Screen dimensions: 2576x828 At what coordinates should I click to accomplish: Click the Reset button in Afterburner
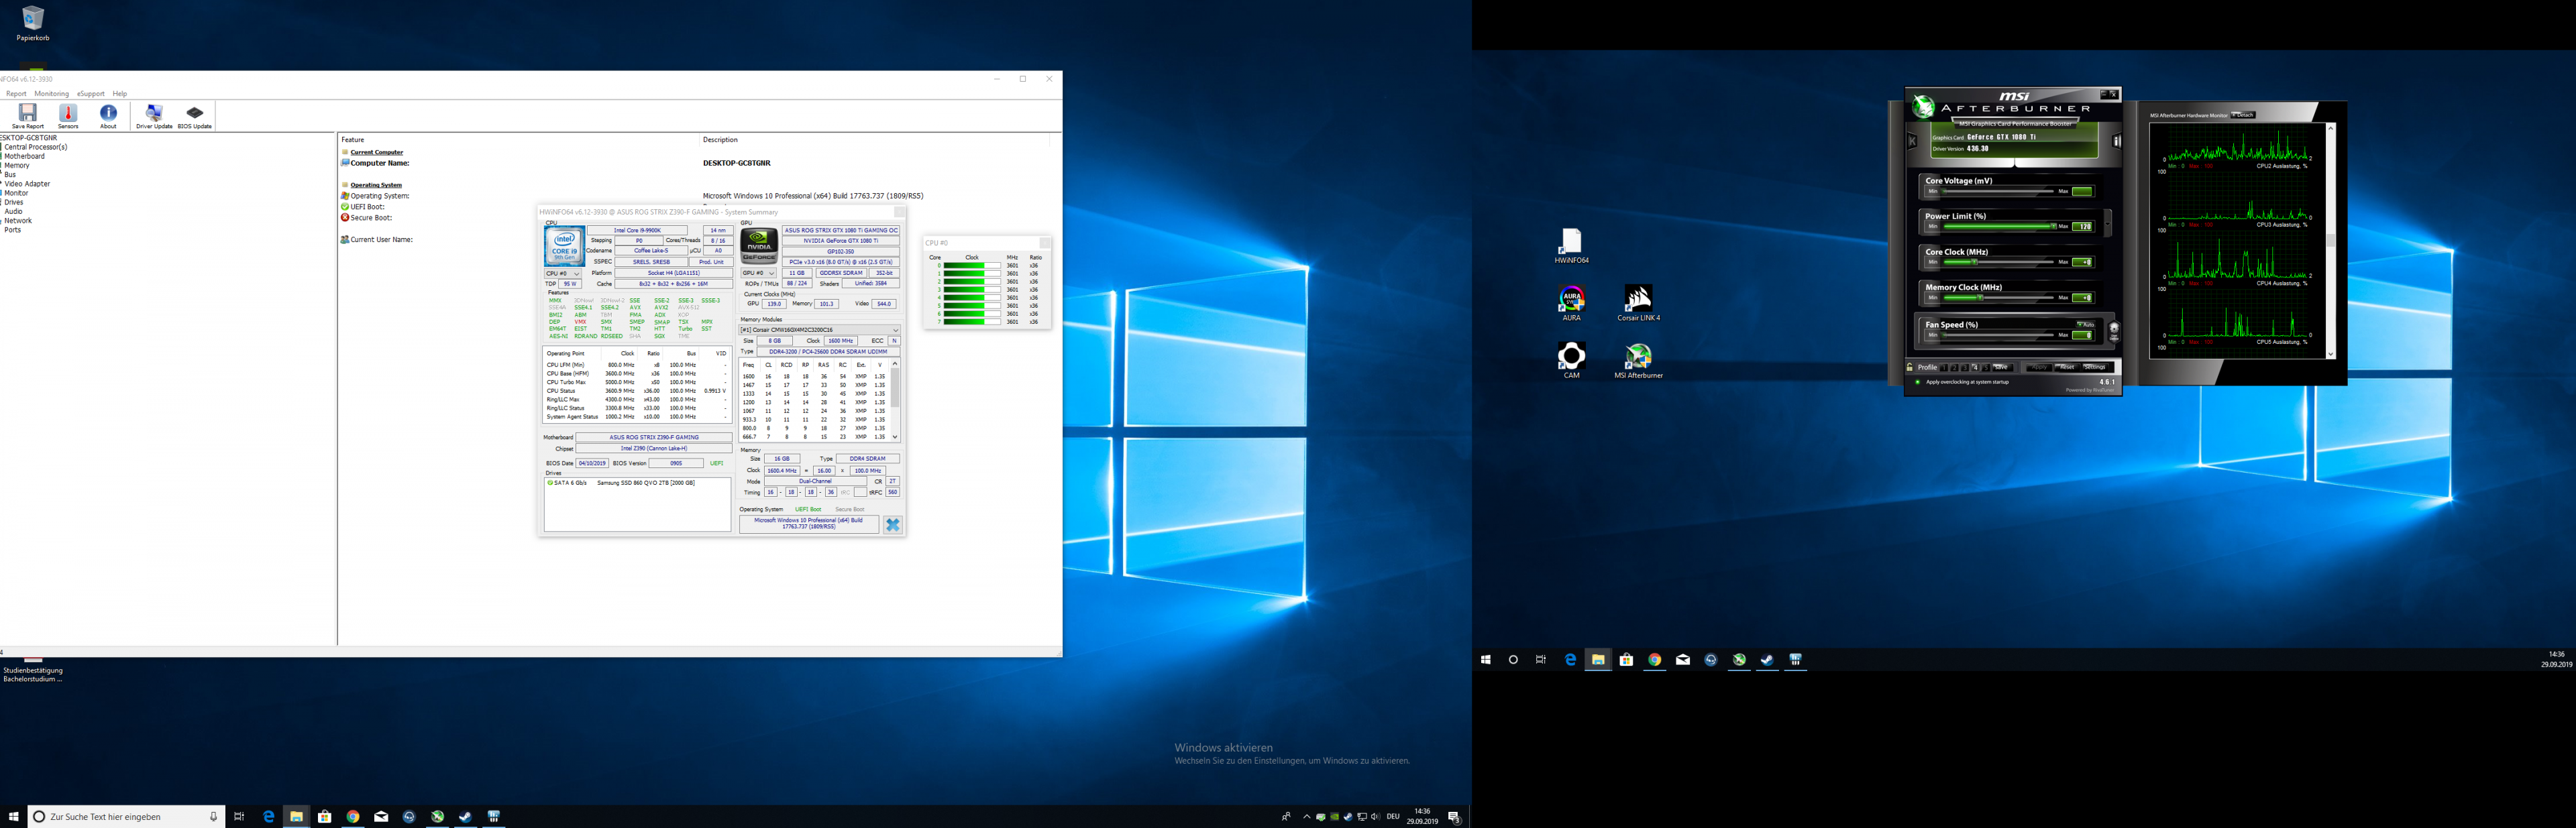pos(2067,367)
